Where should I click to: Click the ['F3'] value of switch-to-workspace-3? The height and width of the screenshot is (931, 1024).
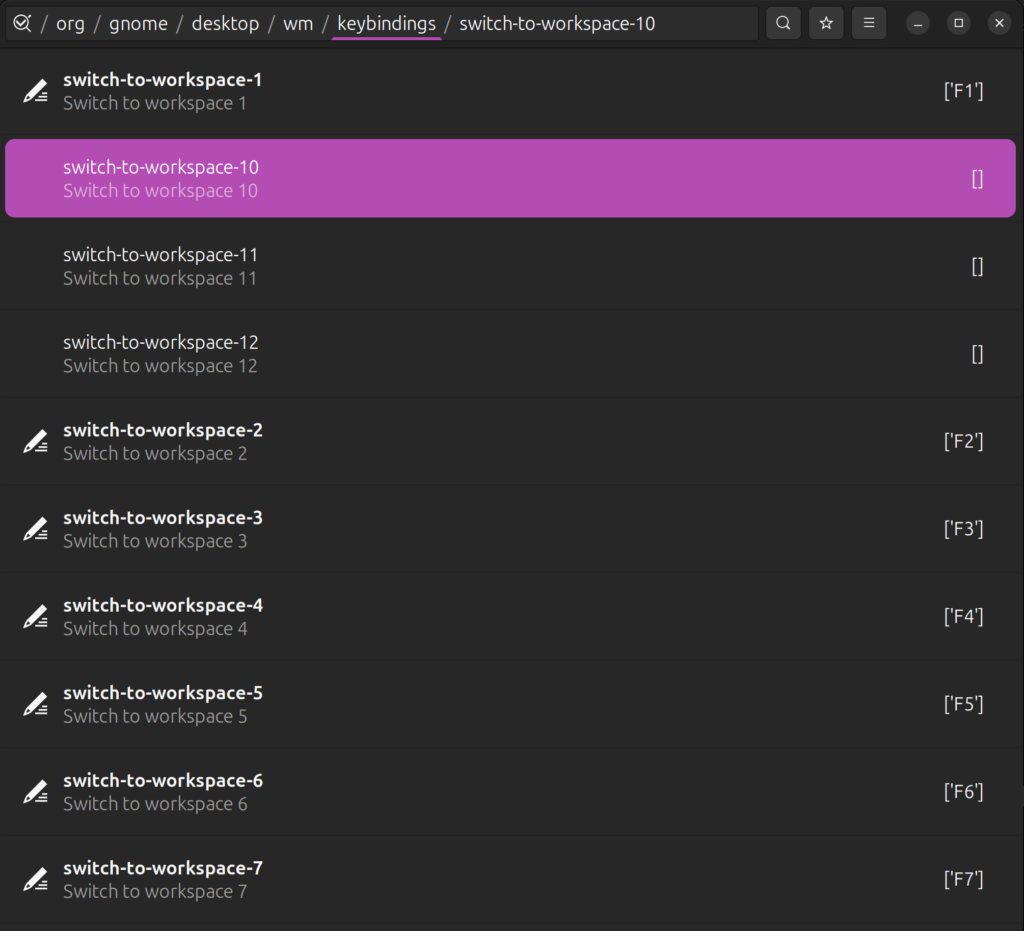click(963, 529)
